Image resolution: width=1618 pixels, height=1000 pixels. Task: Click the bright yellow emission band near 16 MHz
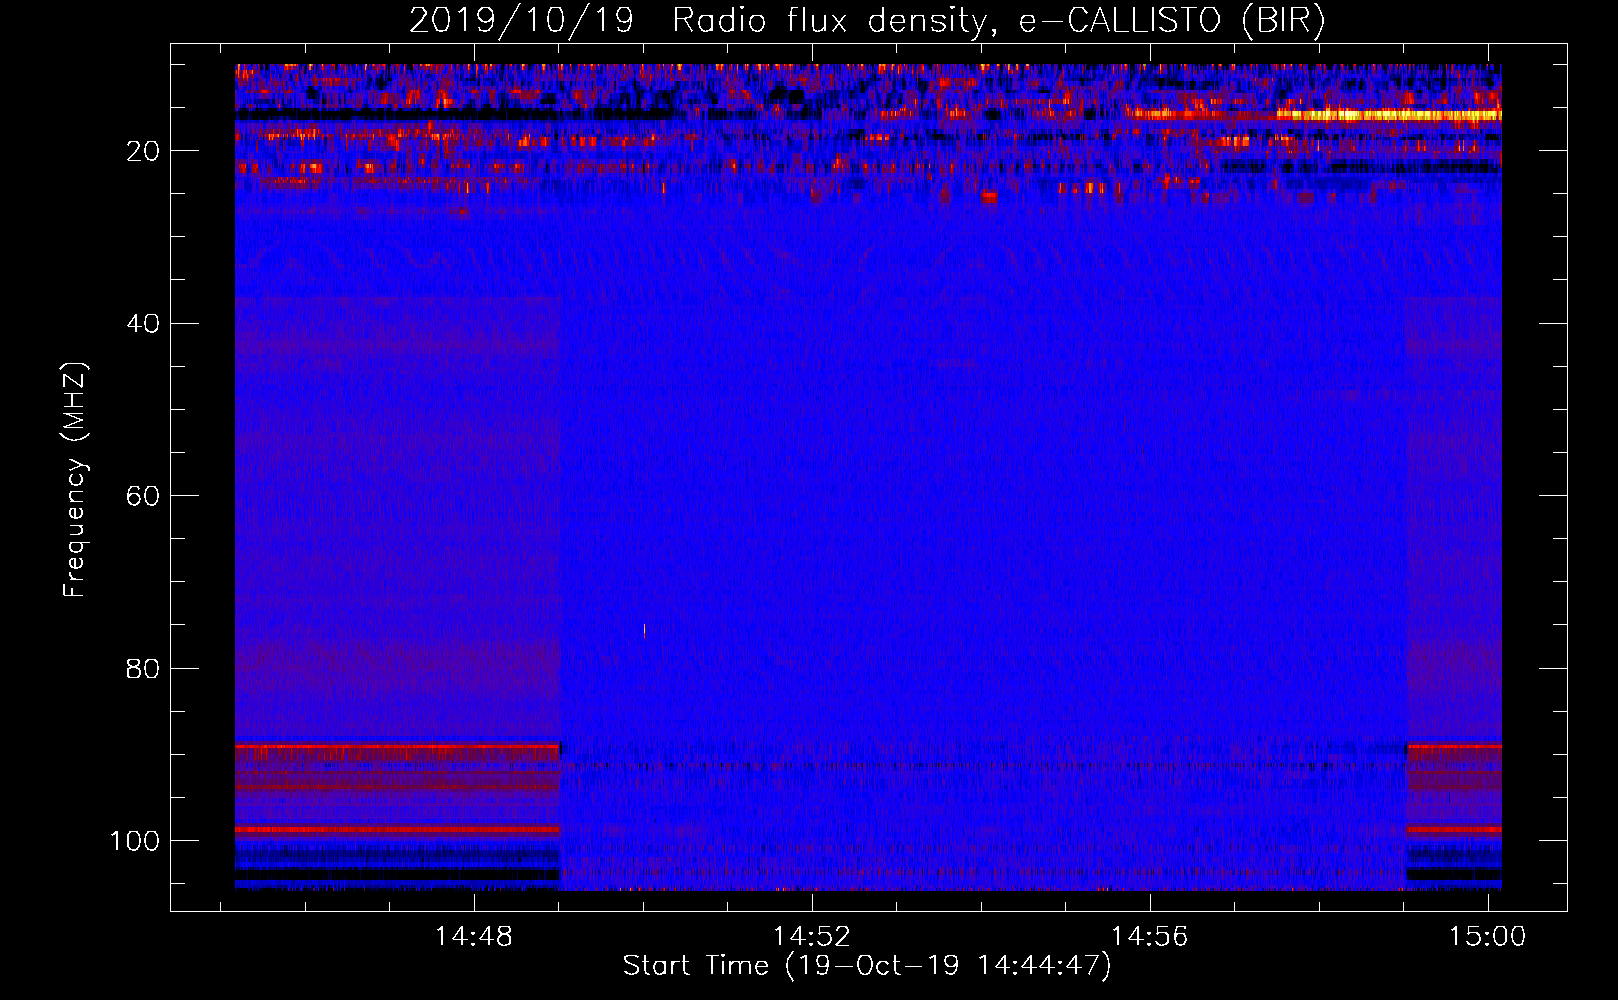pos(1390,115)
